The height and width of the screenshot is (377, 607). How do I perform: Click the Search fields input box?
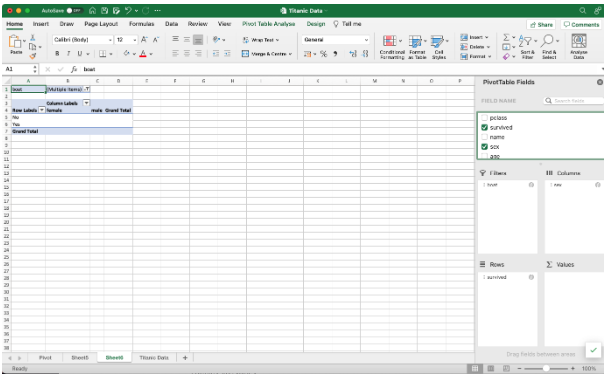pos(574,101)
